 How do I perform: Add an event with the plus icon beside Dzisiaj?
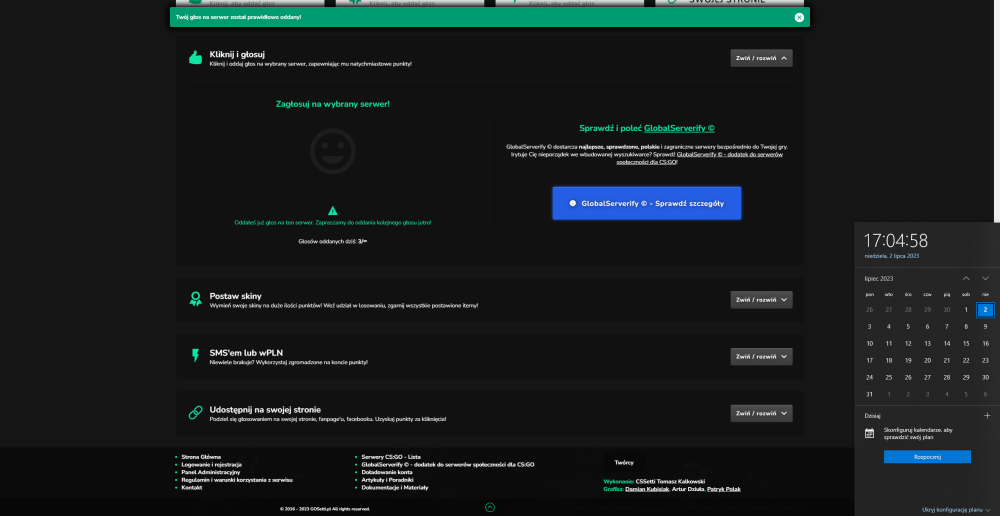tap(987, 415)
